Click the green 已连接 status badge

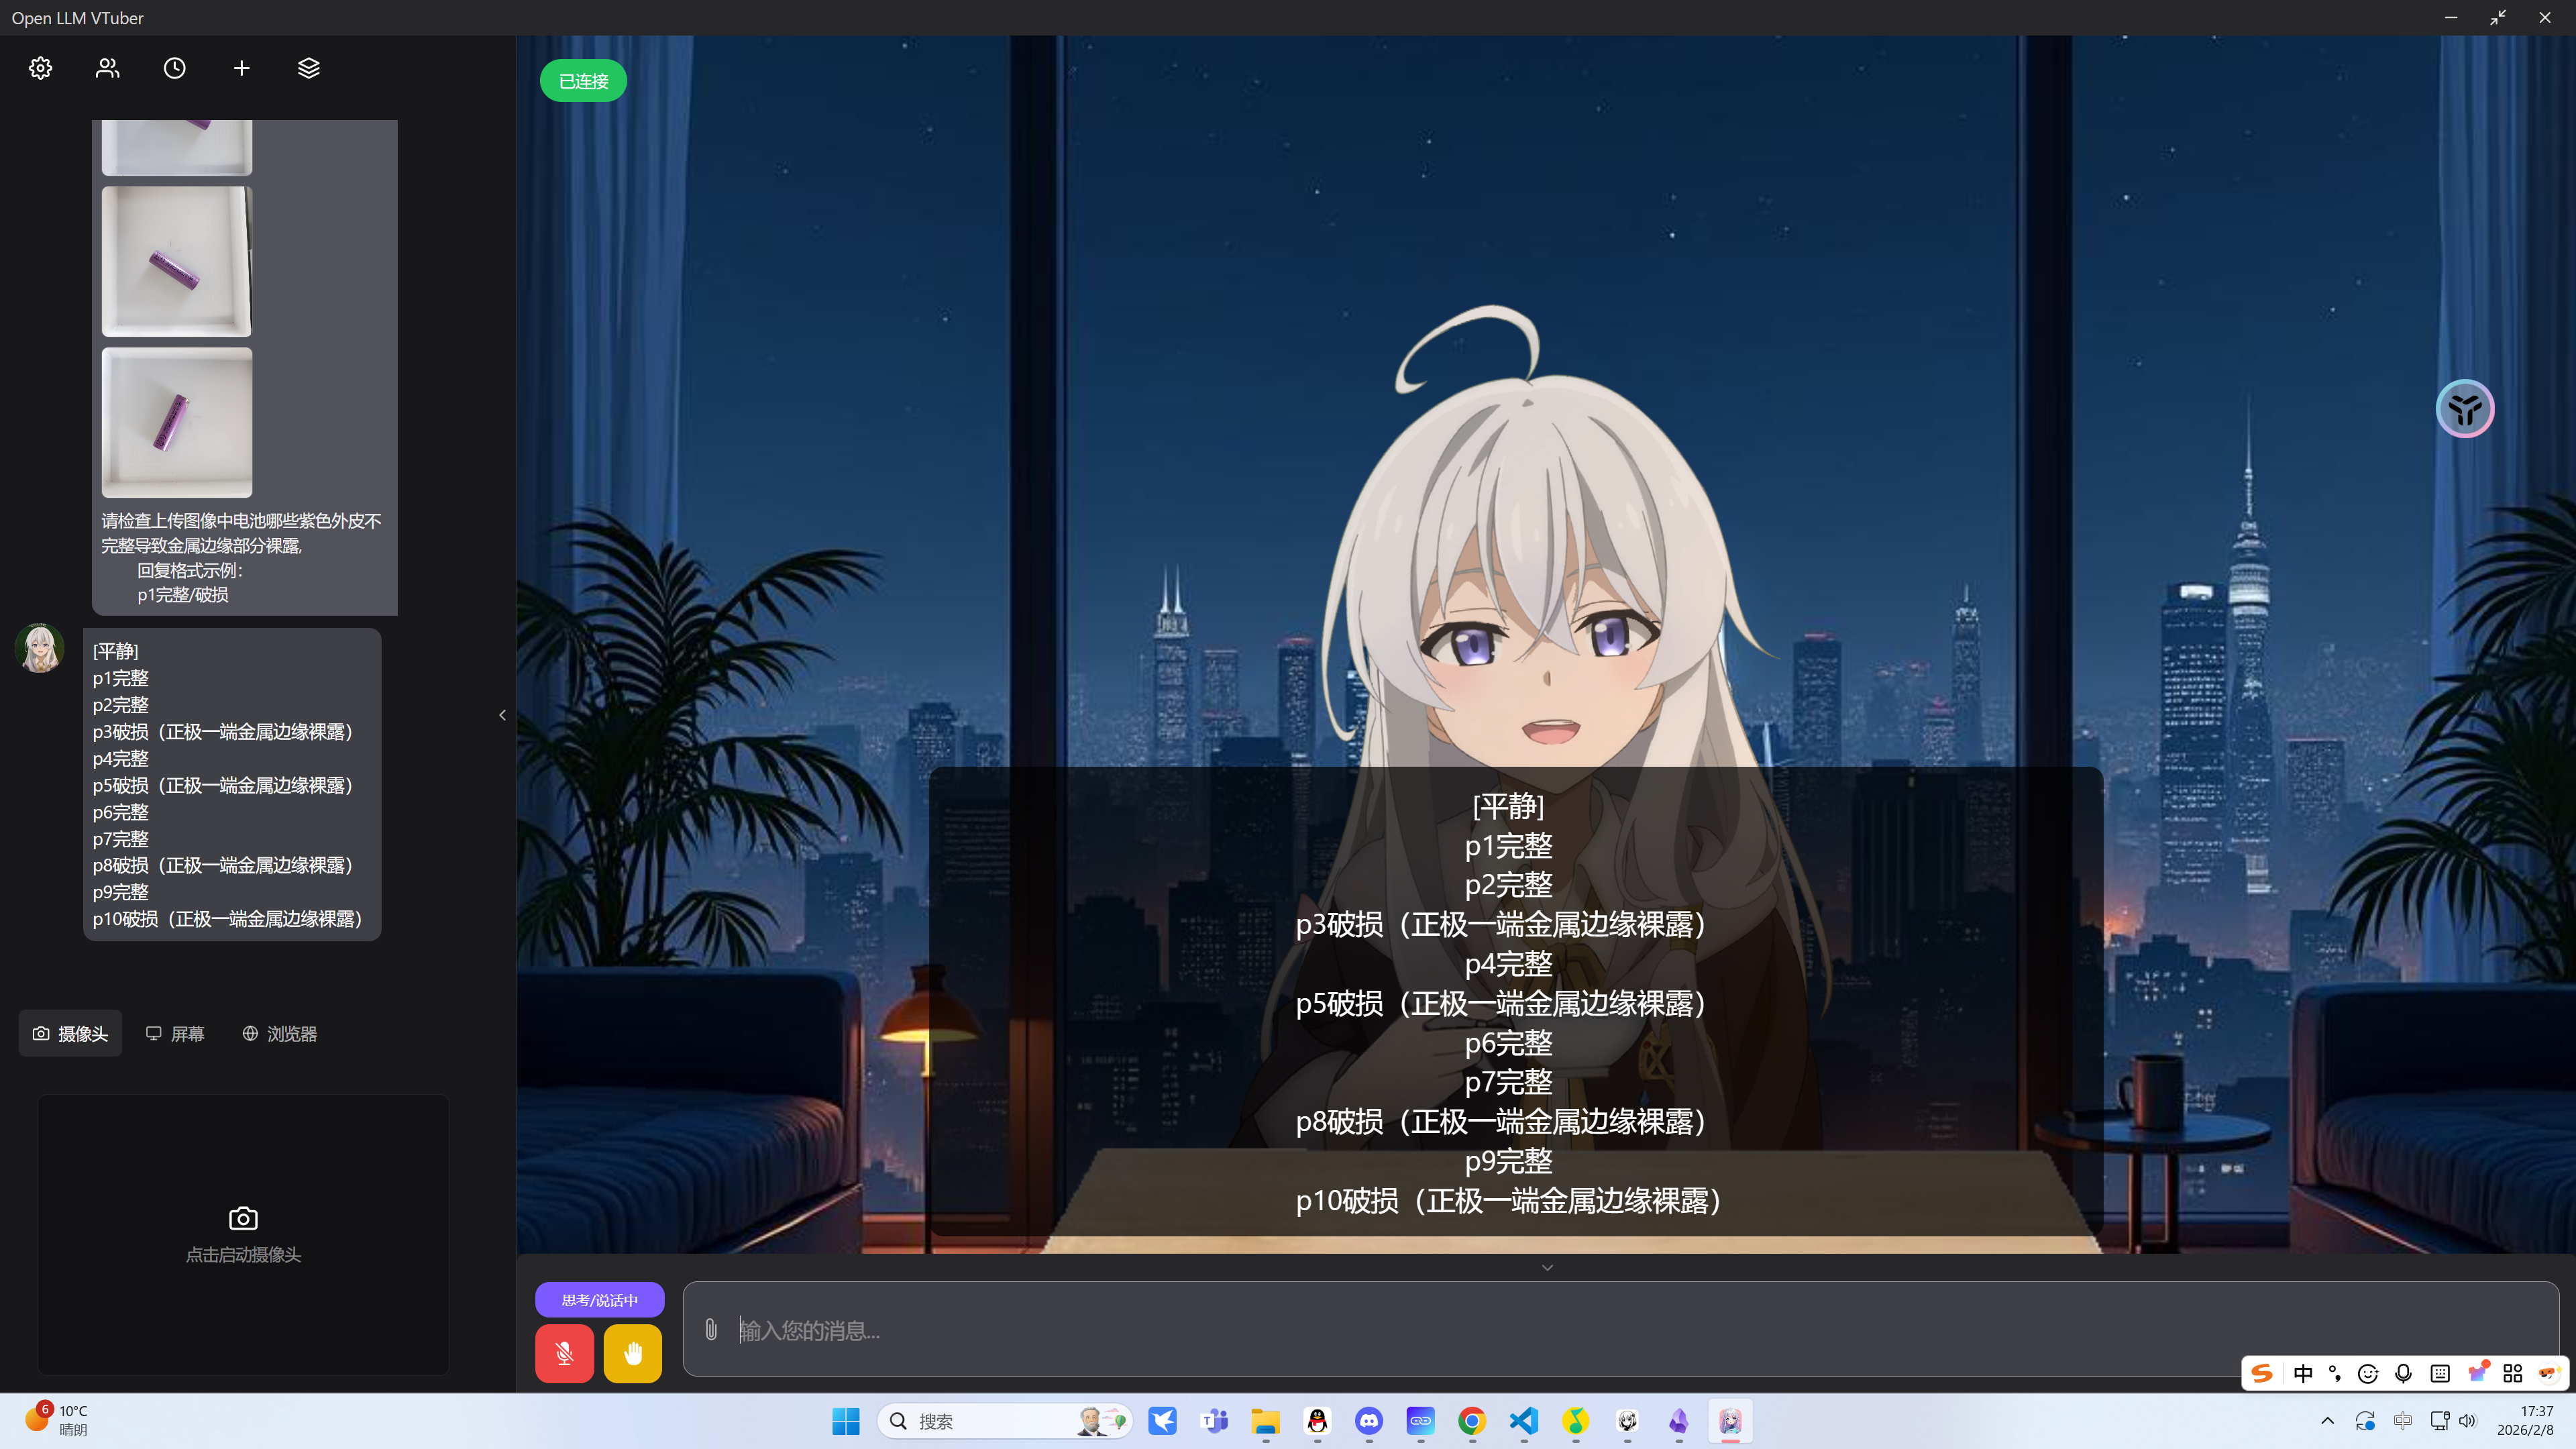click(582, 80)
